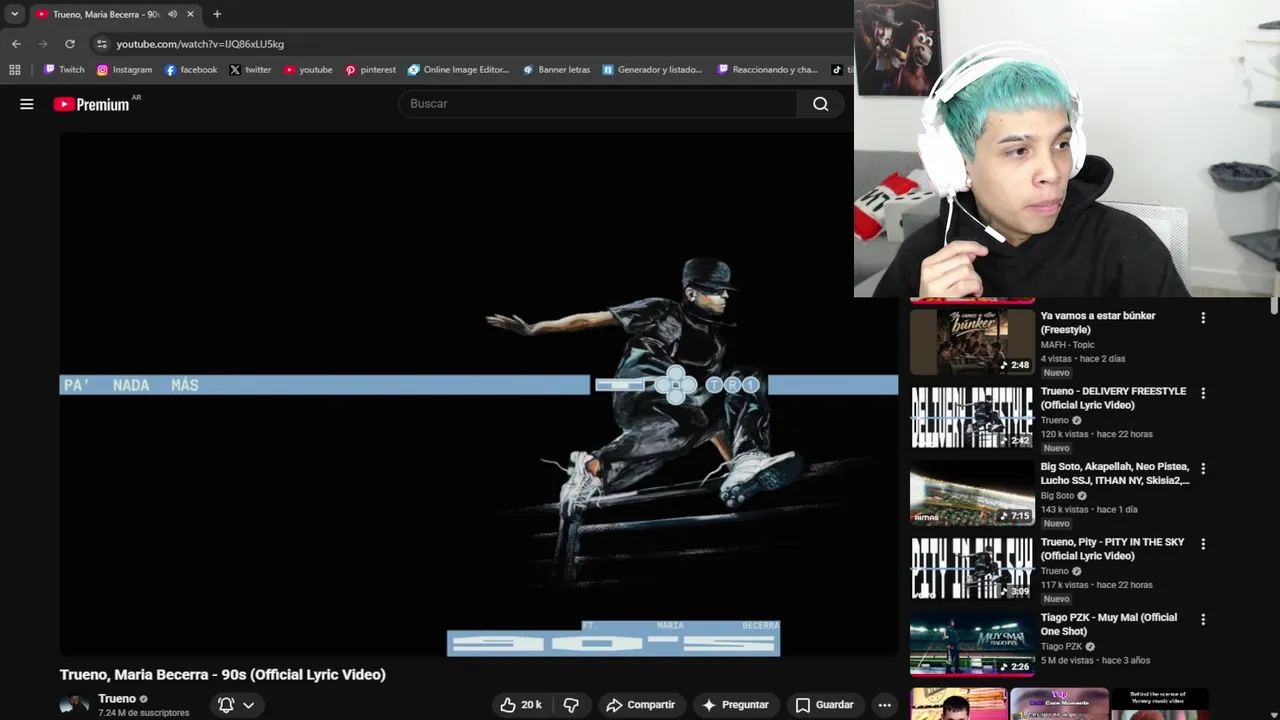
Task: Open Tiago PZK - Muy Mal thumbnail
Action: tap(972, 643)
